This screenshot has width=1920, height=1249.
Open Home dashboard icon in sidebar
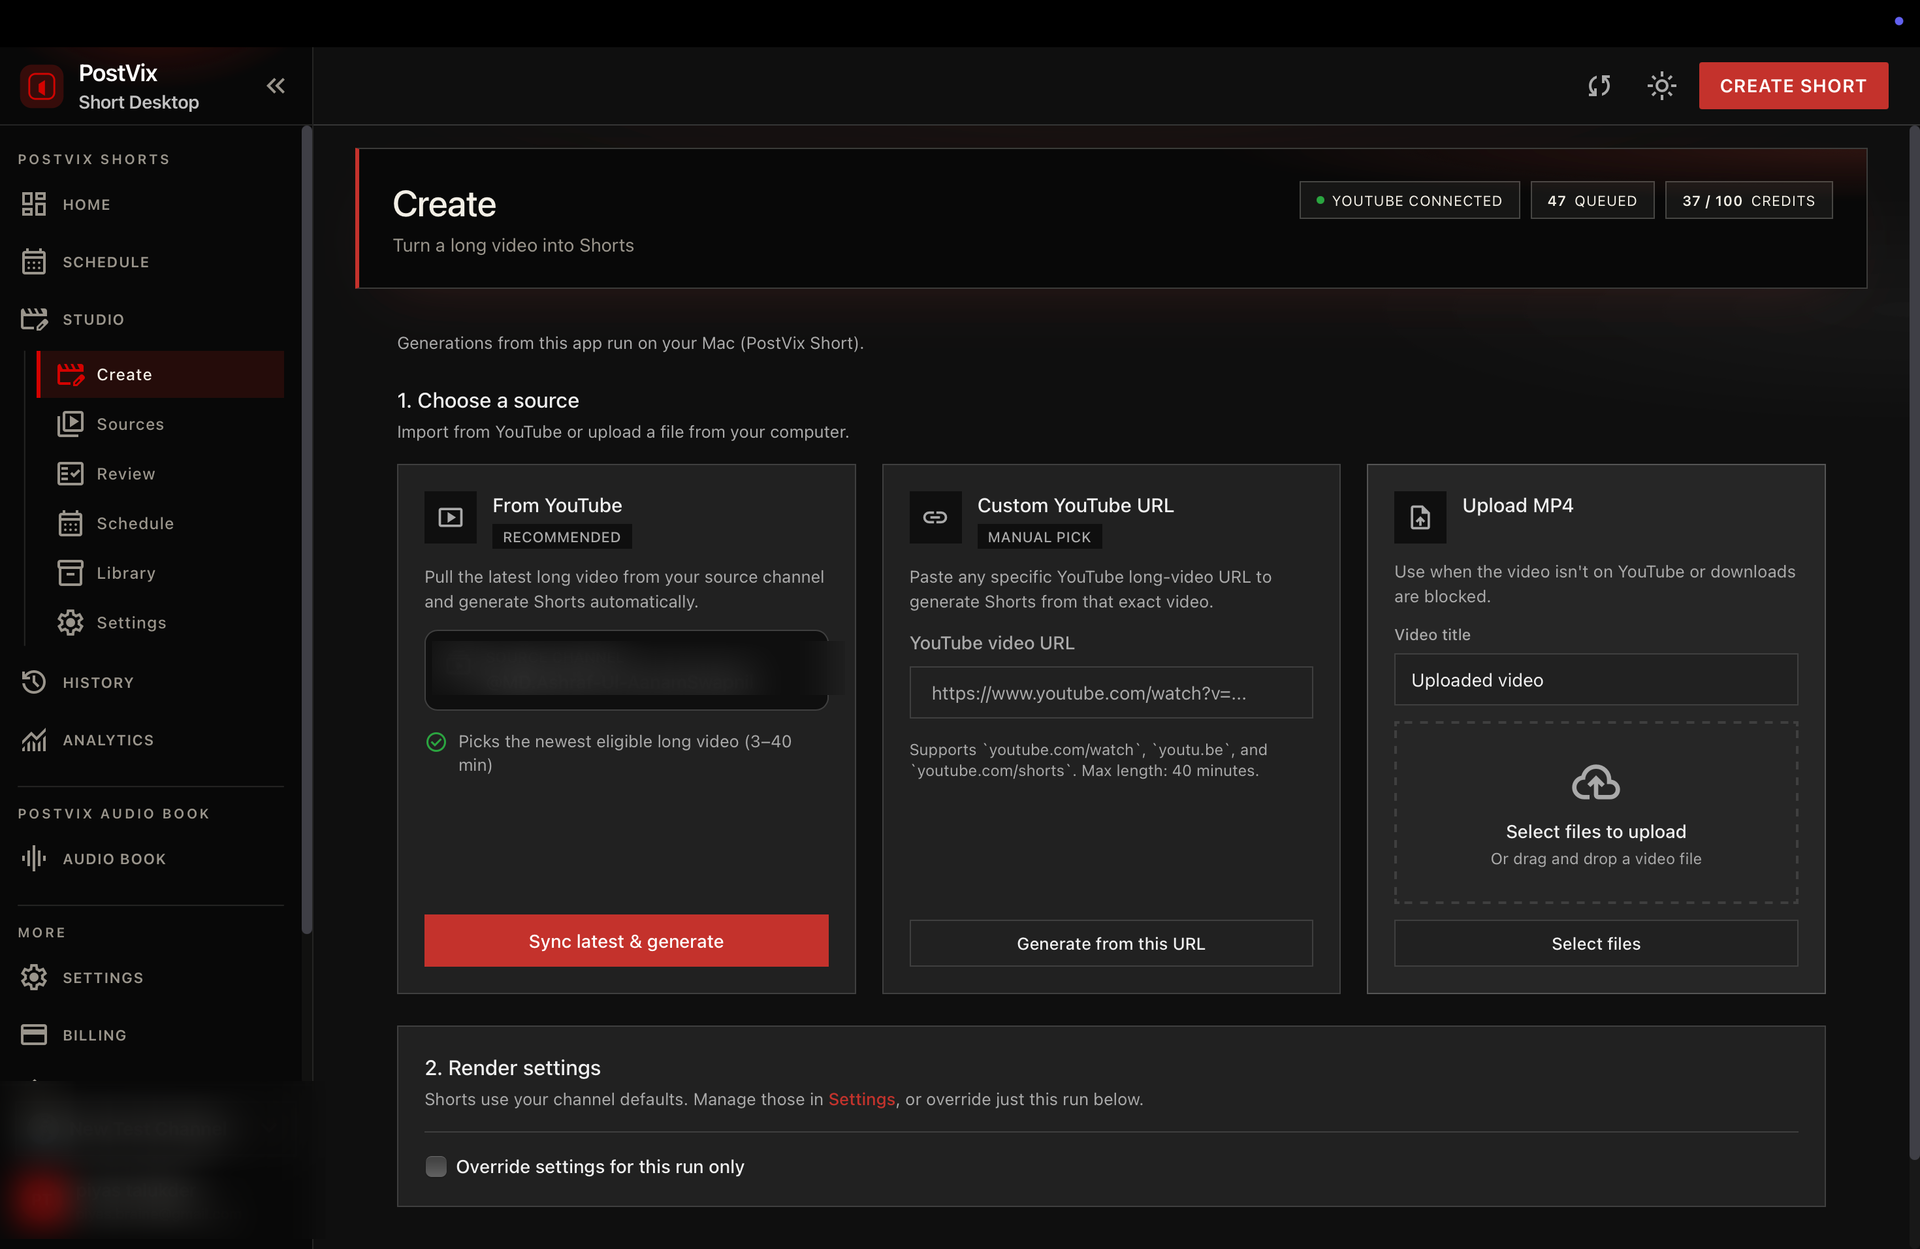click(x=34, y=204)
